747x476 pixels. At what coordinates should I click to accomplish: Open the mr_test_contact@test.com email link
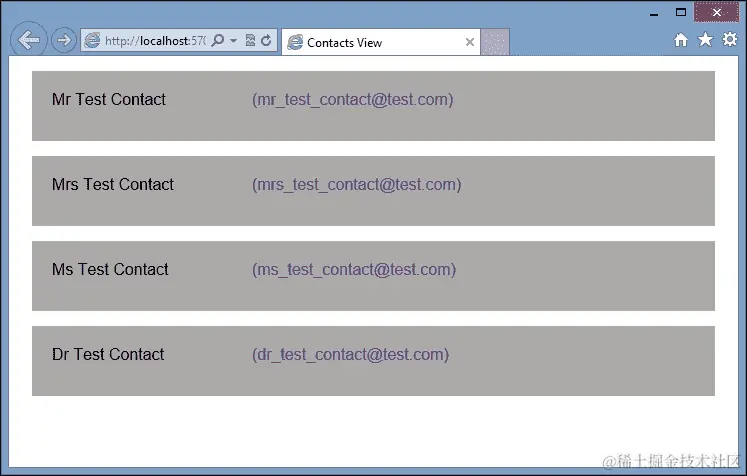pos(353,100)
